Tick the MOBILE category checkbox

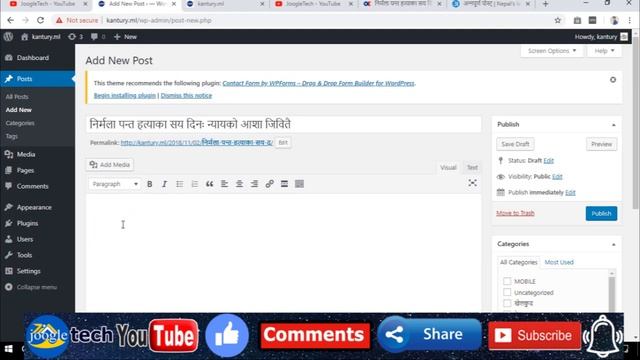pos(507,281)
